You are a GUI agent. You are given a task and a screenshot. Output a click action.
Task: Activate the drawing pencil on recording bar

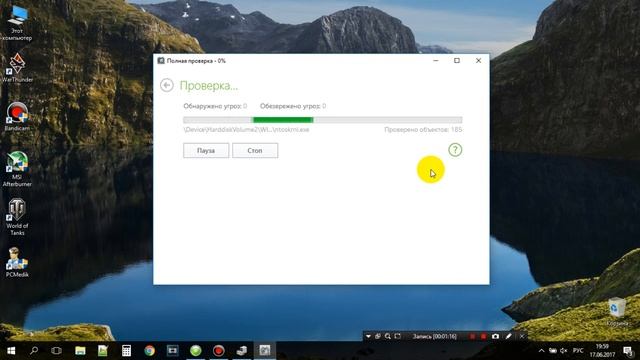[x=509, y=336]
